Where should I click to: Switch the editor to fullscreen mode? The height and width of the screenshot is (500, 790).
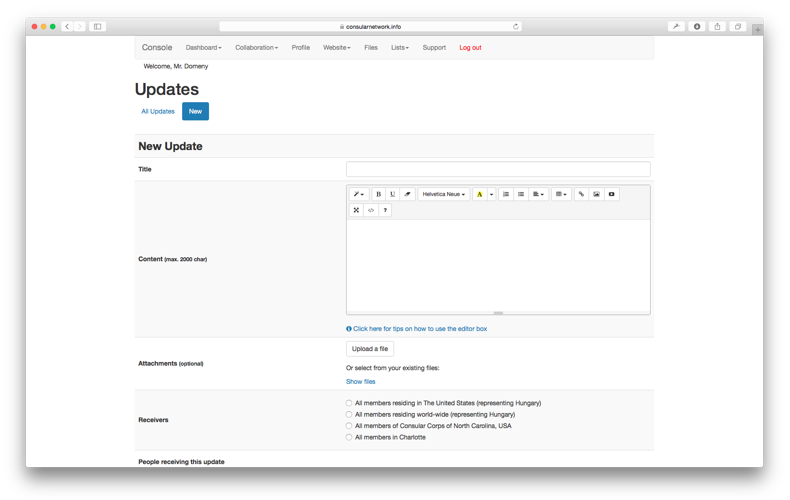point(356,210)
